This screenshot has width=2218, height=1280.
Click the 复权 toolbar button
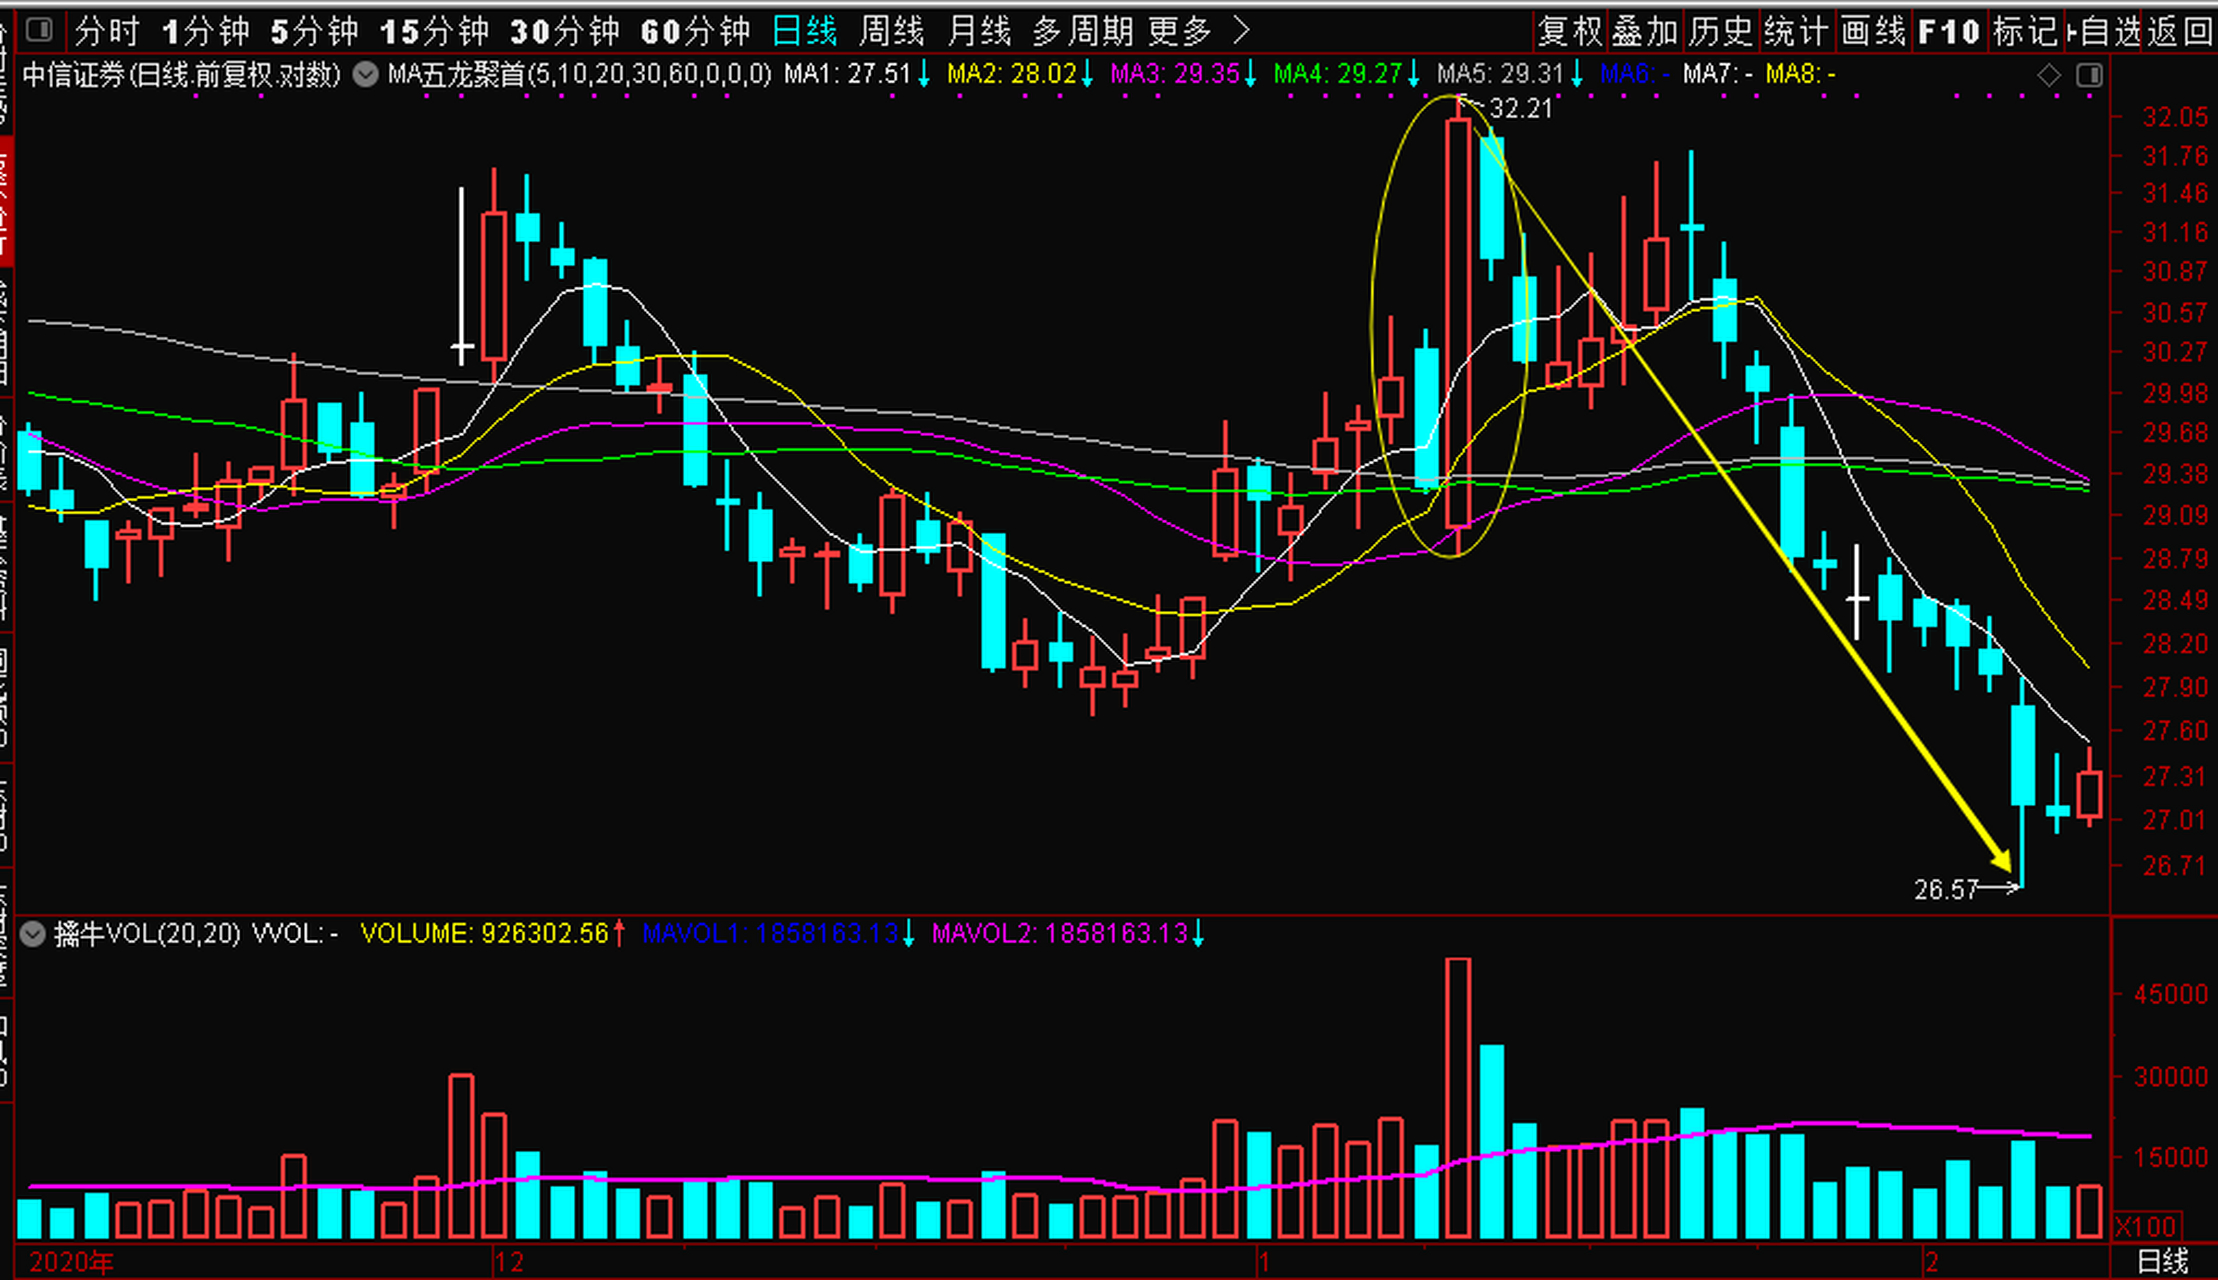1570,31
